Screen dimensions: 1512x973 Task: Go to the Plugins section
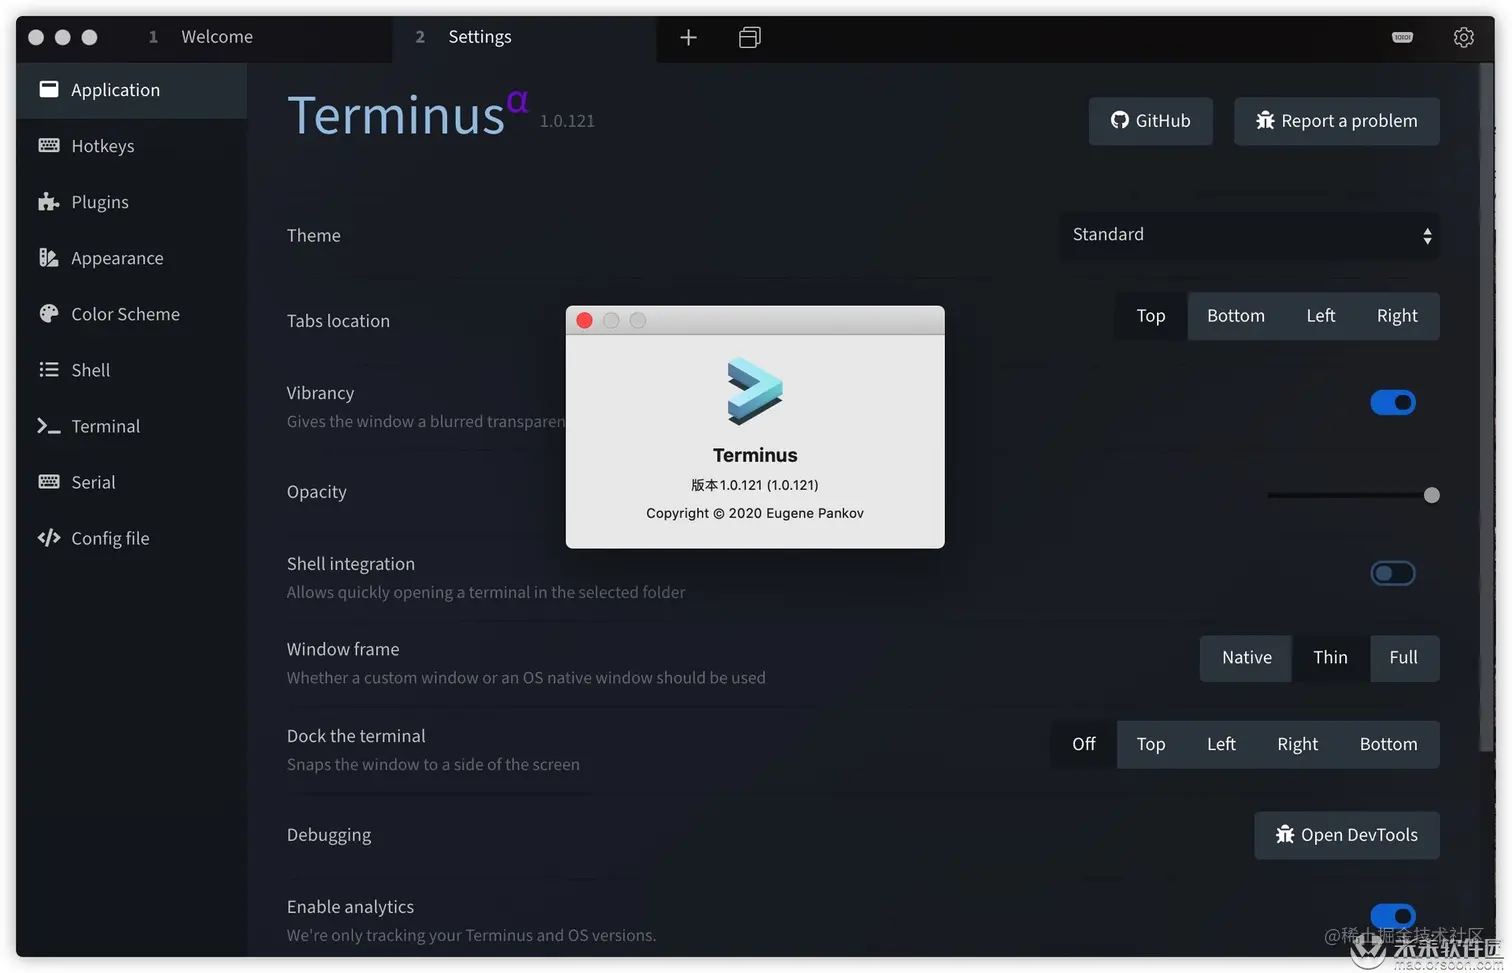click(131, 202)
